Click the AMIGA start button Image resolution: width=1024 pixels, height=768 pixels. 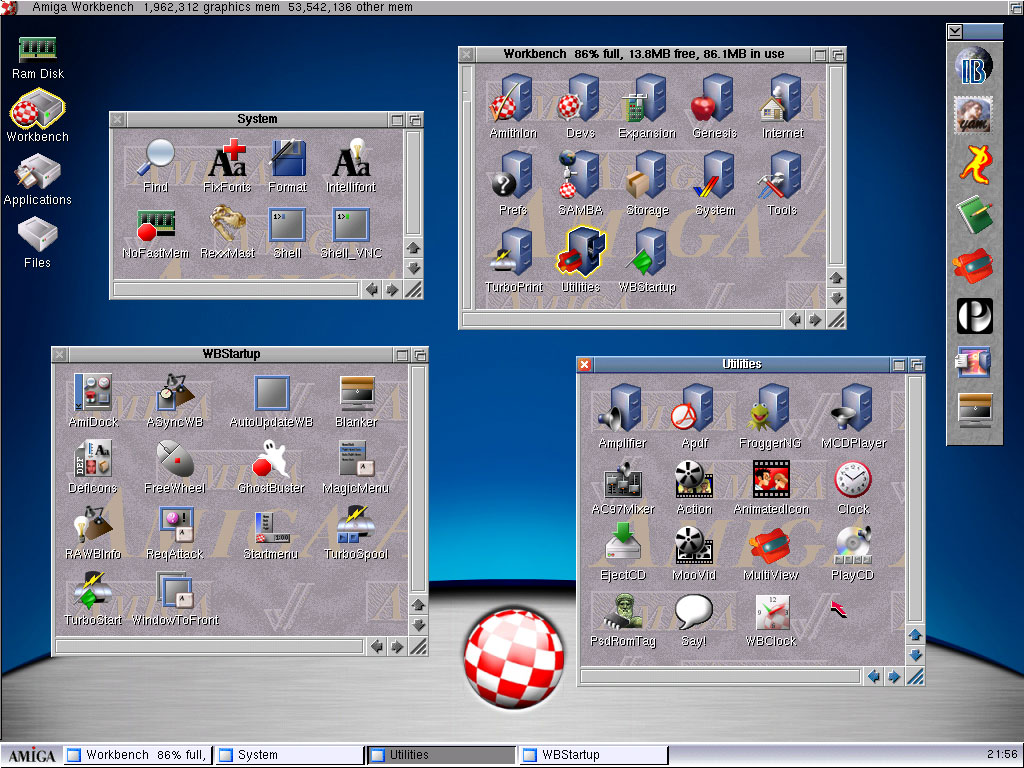tap(30, 755)
